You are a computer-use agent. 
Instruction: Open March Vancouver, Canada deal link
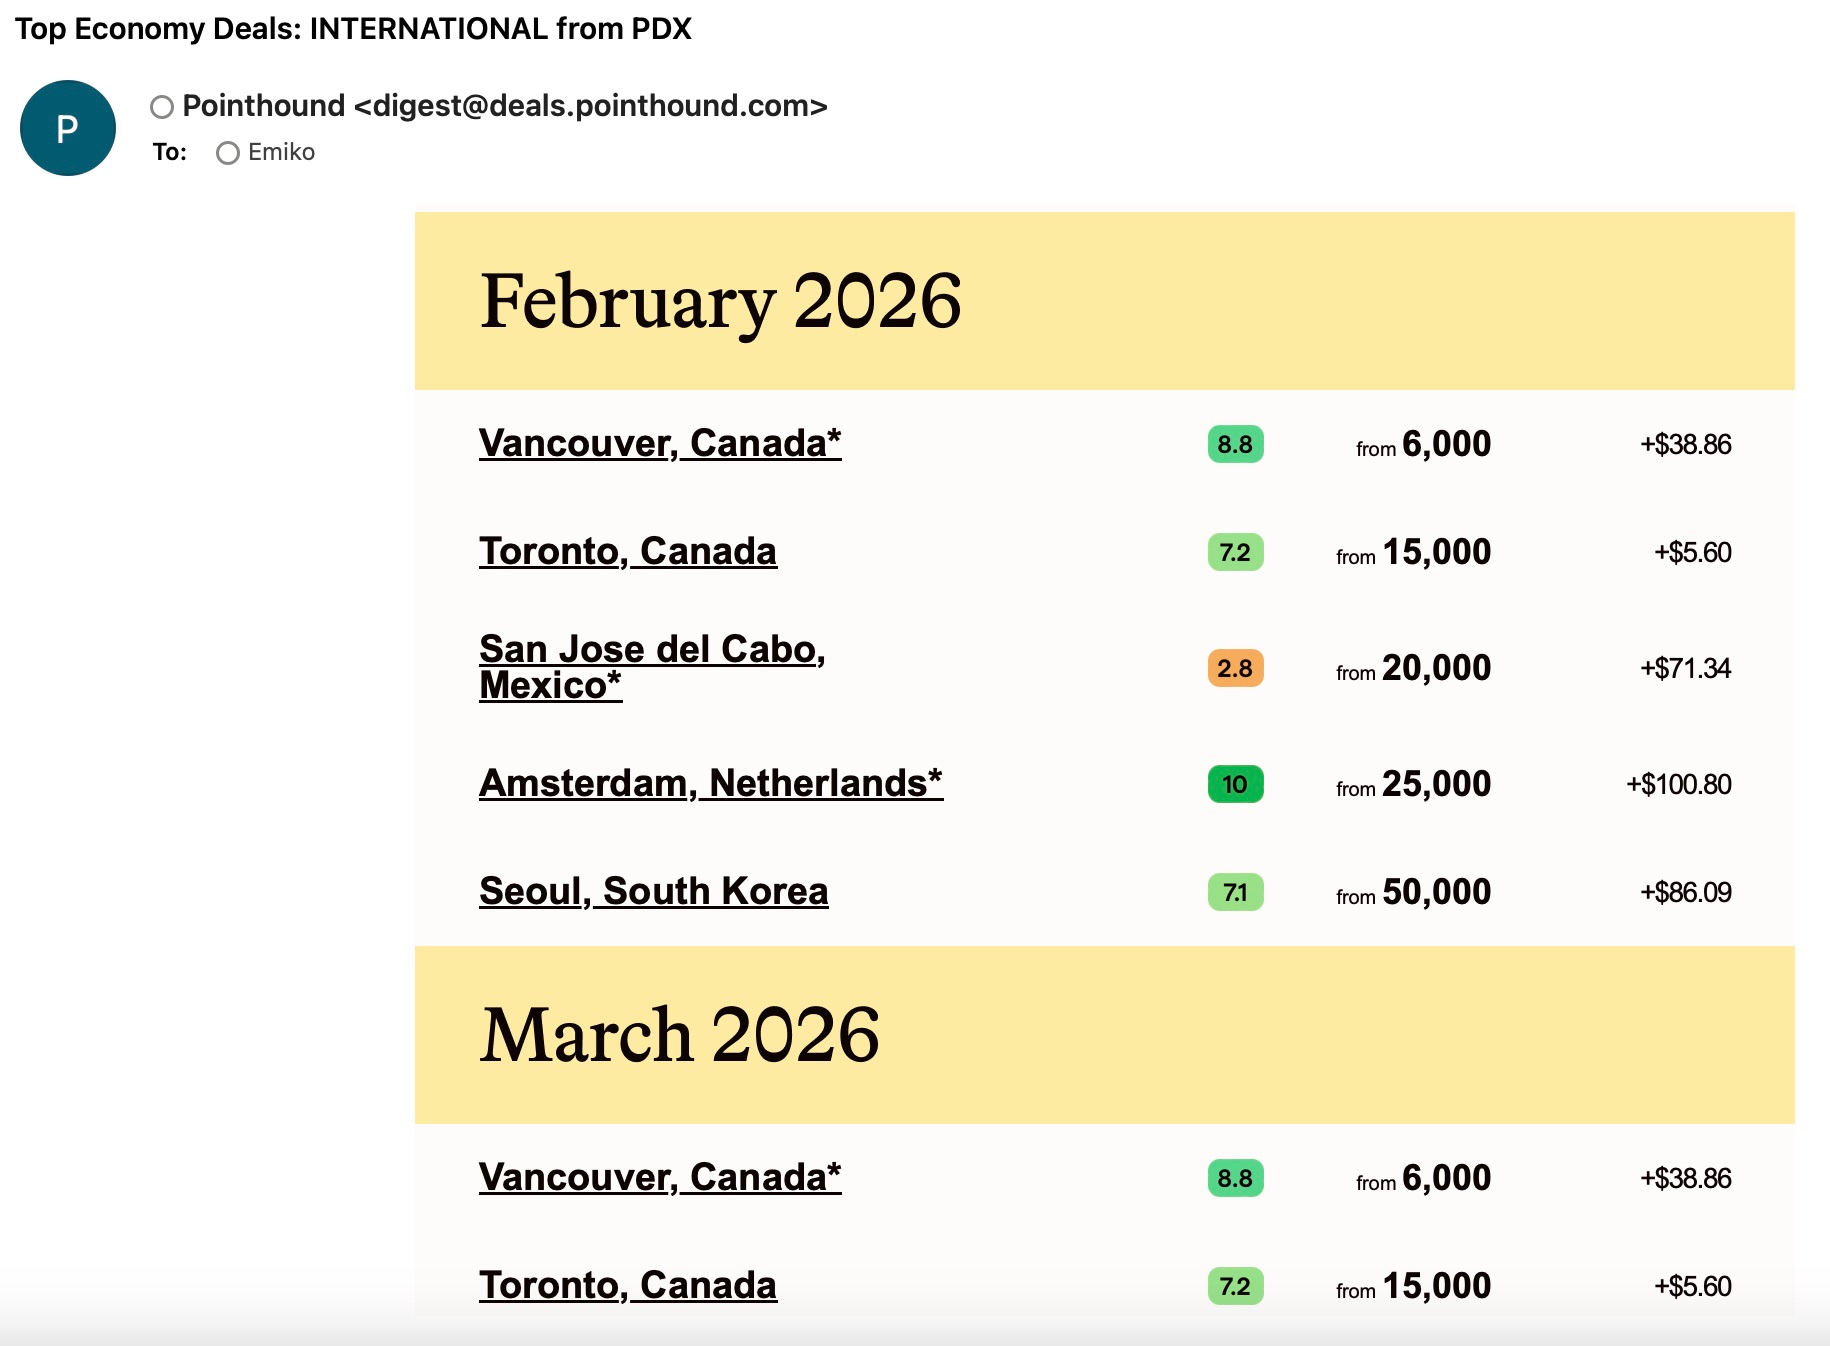pyautogui.click(x=660, y=1177)
